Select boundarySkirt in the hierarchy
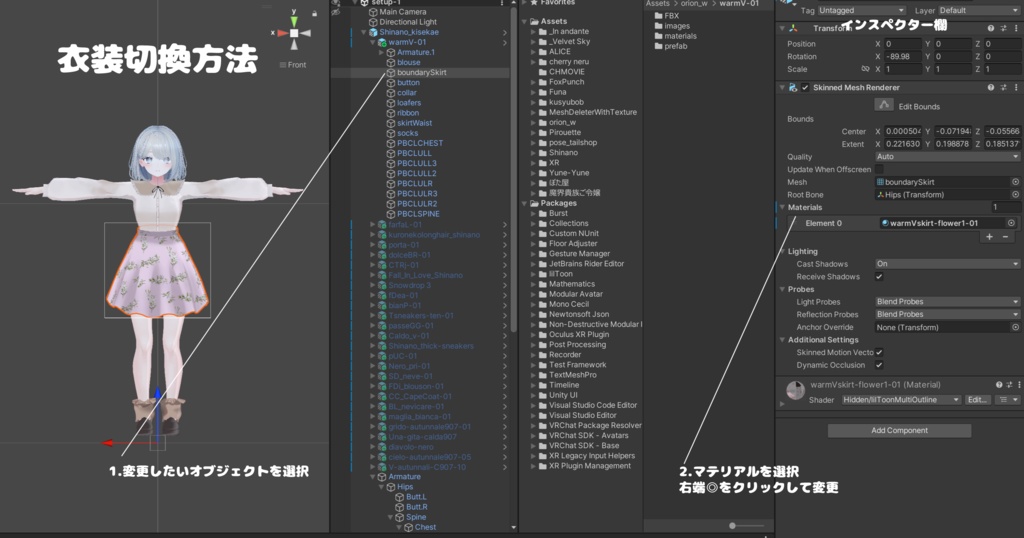The height and width of the screenshot is (538, 1024). [421, 72]
